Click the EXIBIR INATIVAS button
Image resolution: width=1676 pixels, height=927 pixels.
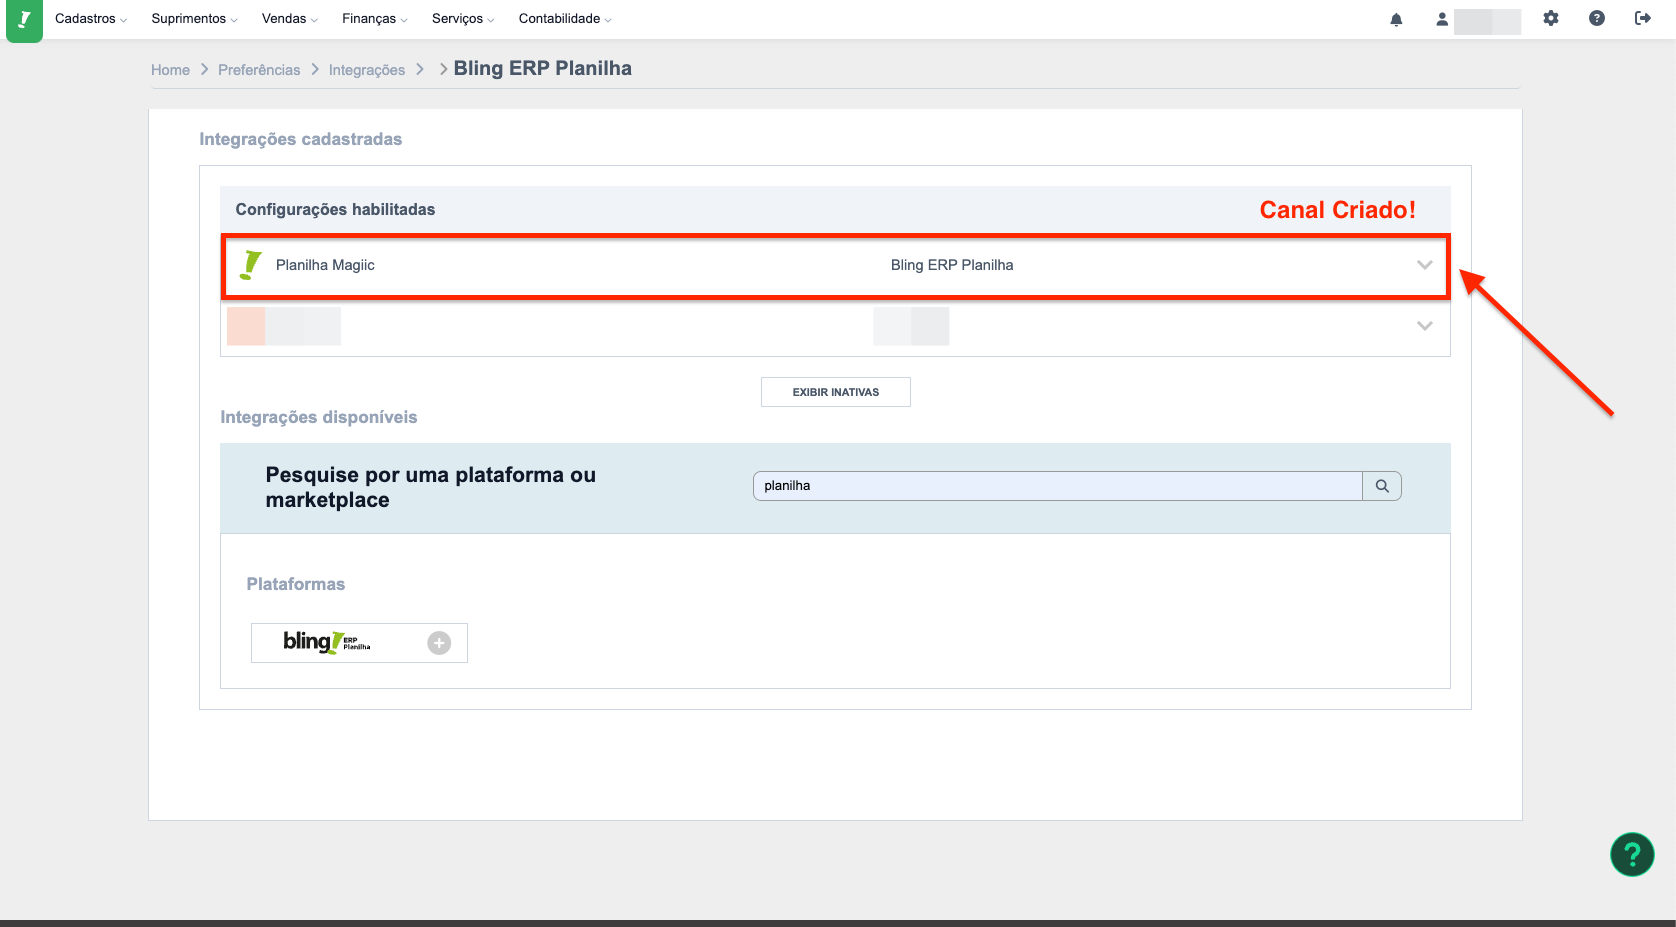coord(836,392)
